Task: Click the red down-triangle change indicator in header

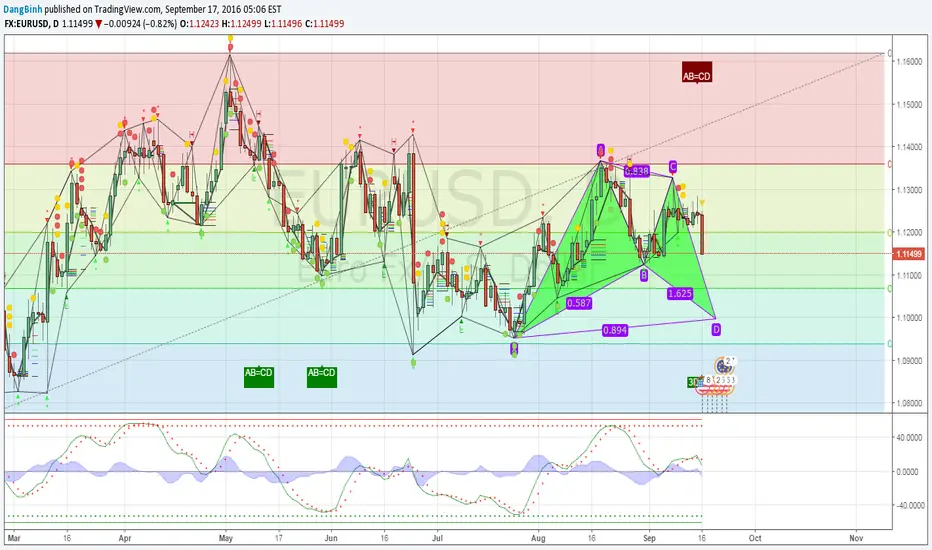Action: click(99, 24)
